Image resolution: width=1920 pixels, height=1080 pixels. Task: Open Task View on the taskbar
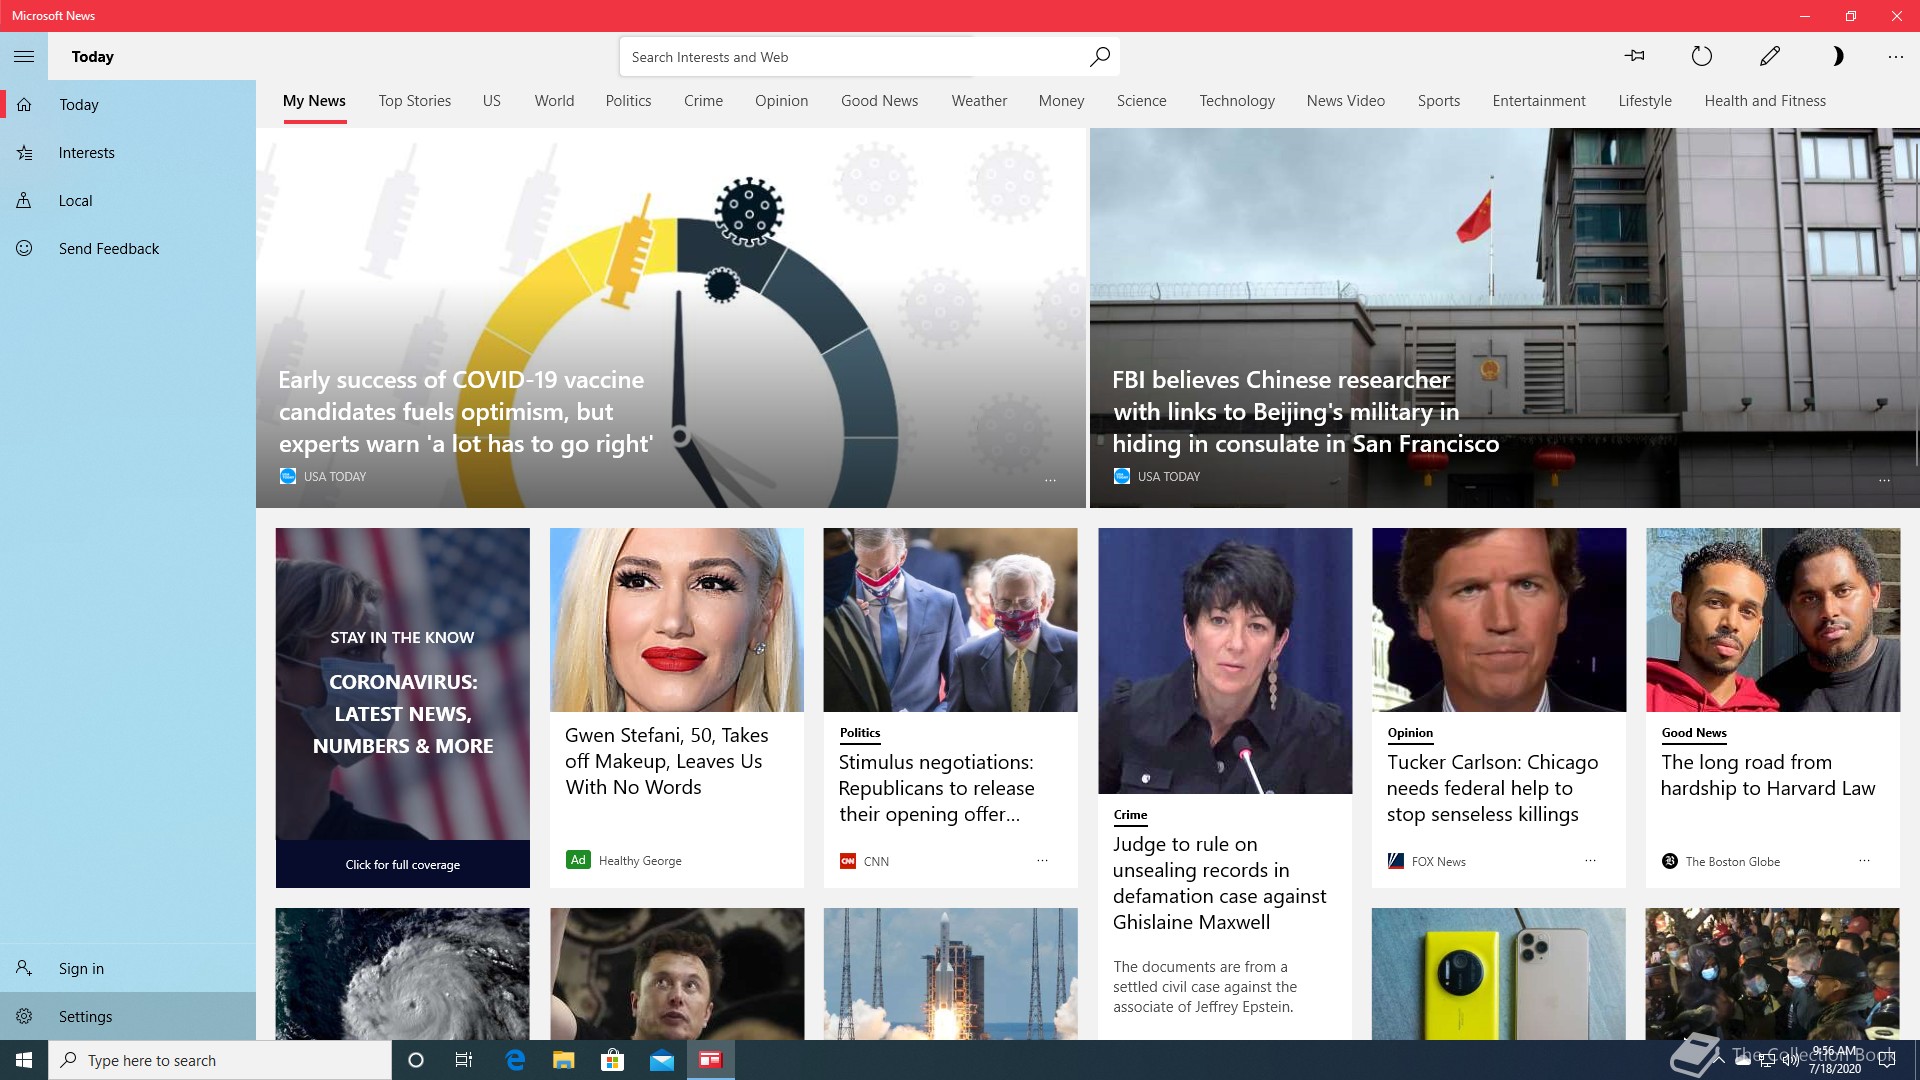click(464, 1060)
